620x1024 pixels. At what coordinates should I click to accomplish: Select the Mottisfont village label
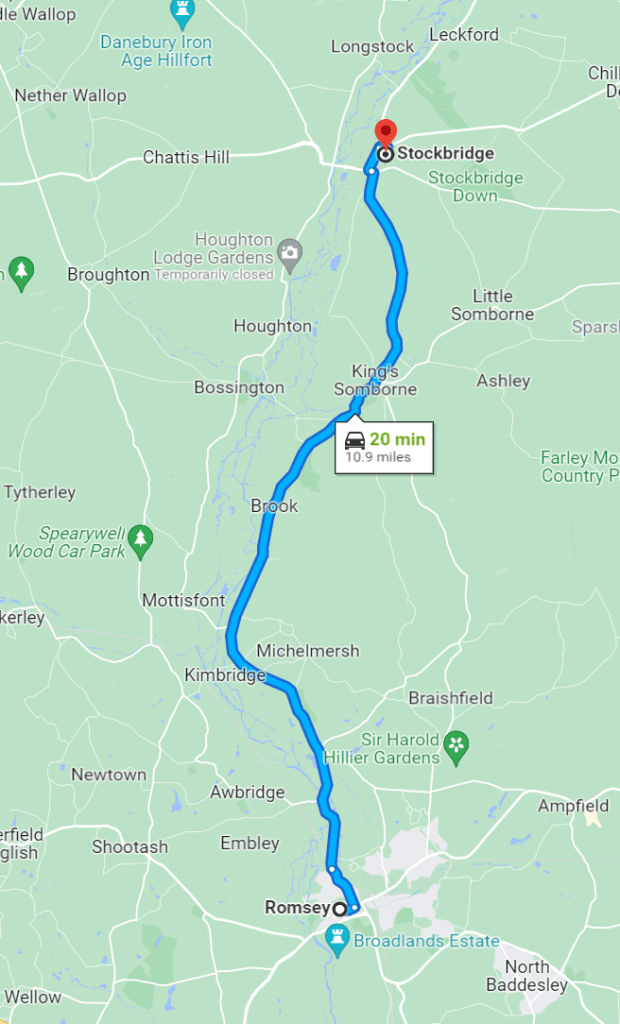click(x=184, y=600)
